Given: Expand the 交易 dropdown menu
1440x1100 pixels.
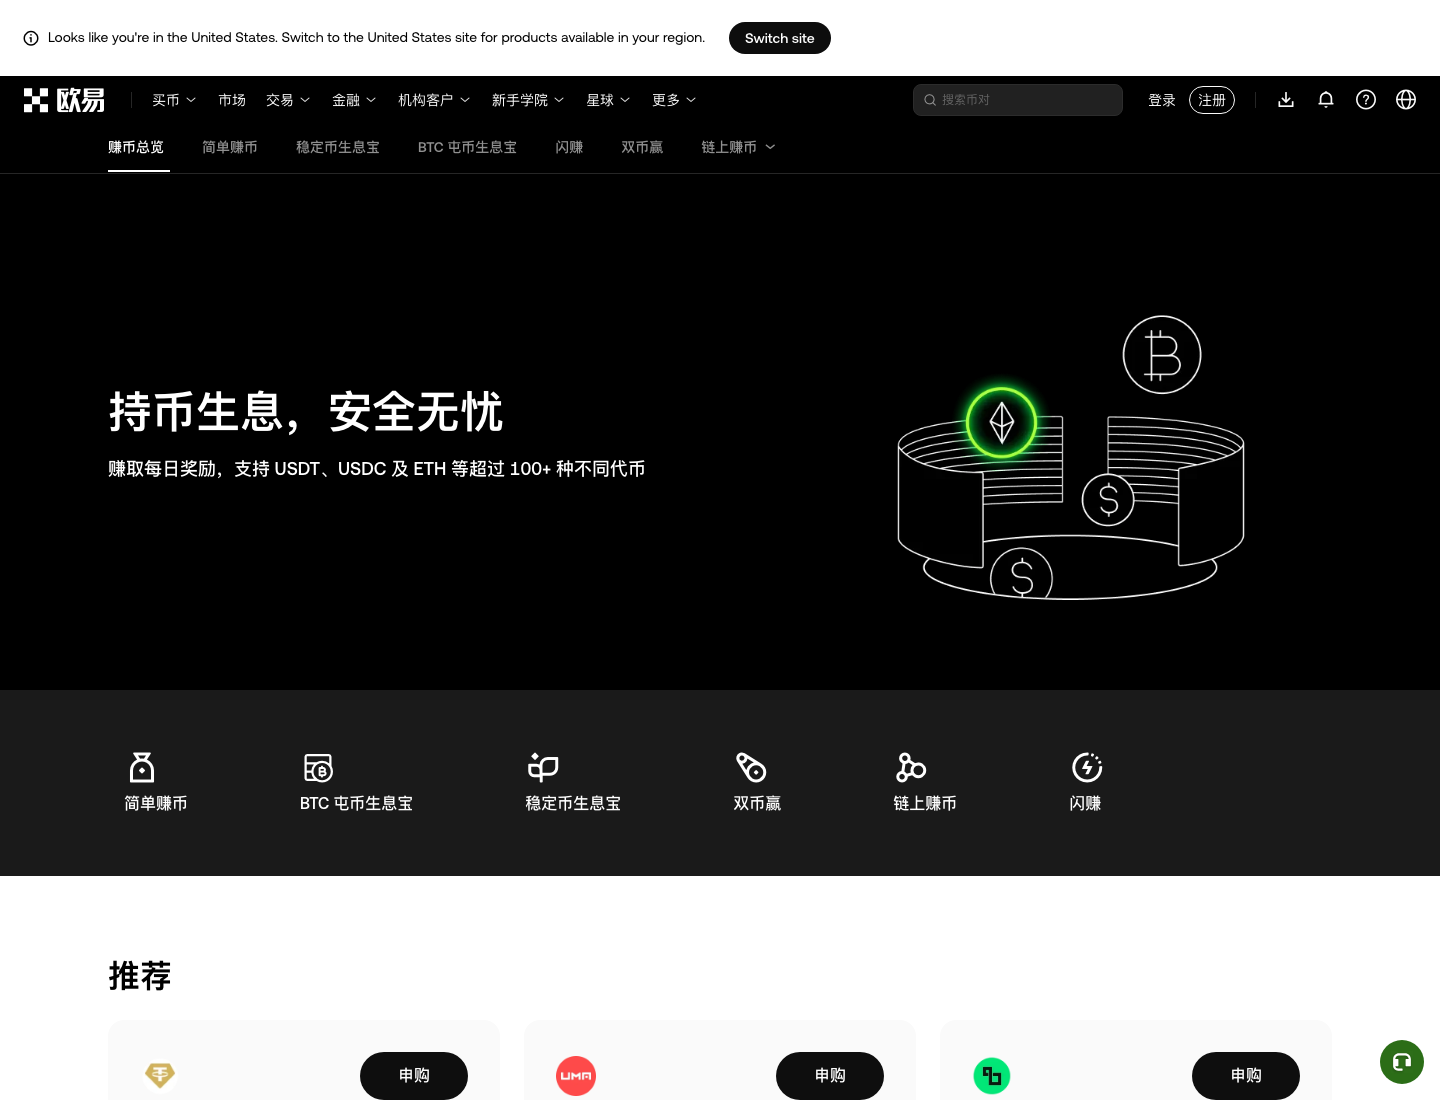Looking at the screenshot, I should point(288,100).
